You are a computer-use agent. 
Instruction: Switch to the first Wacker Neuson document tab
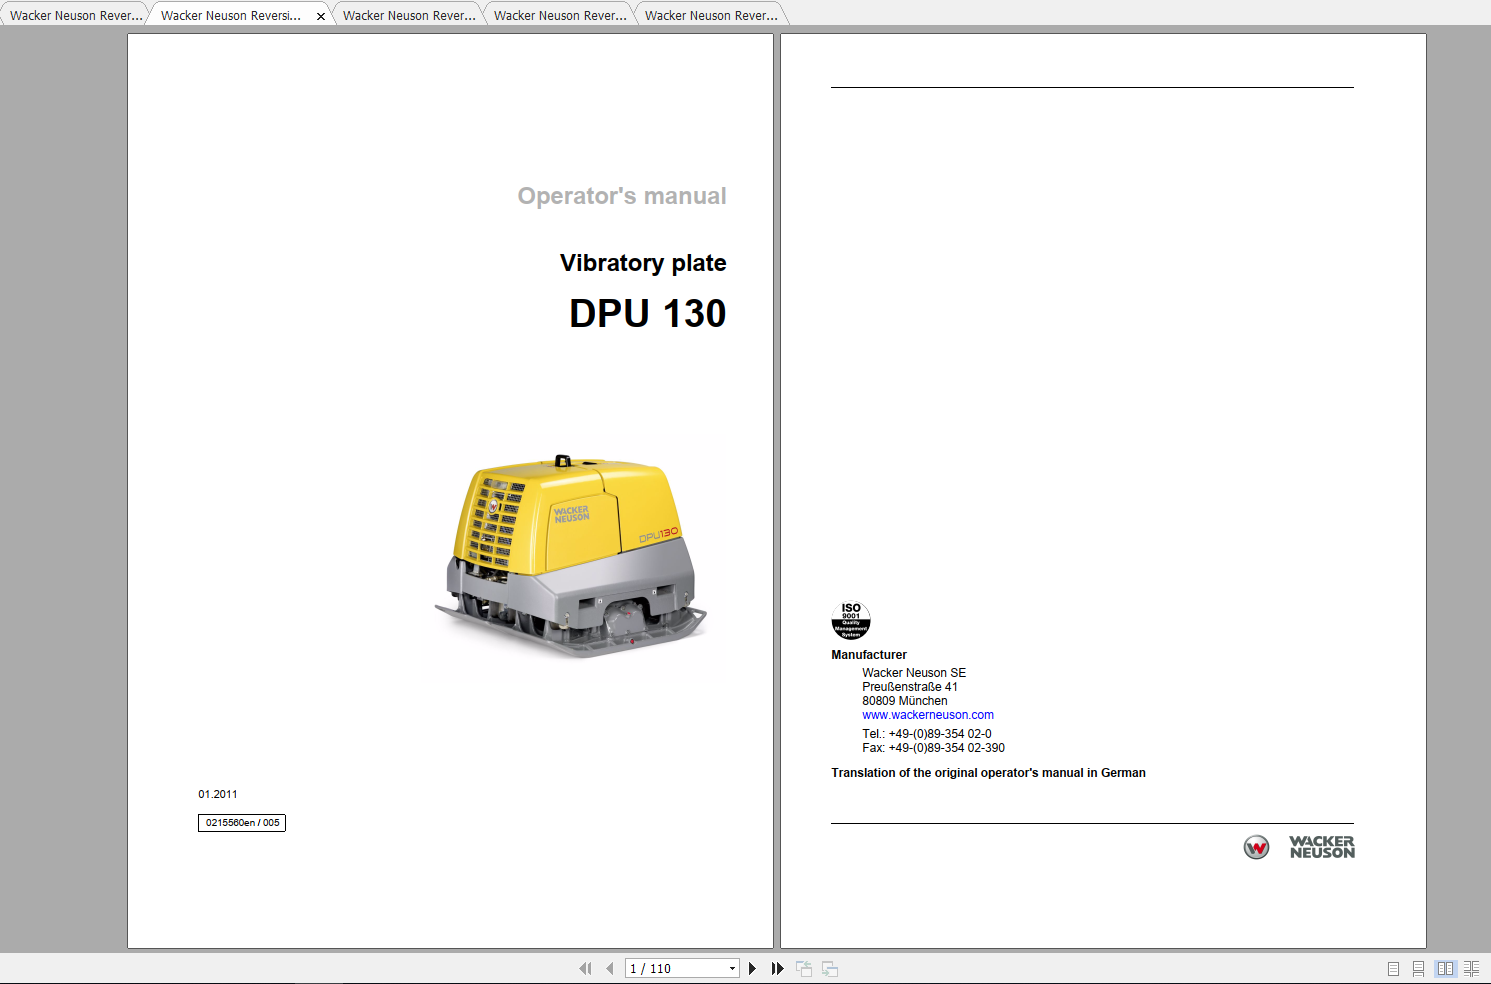(x=76, y=15)
